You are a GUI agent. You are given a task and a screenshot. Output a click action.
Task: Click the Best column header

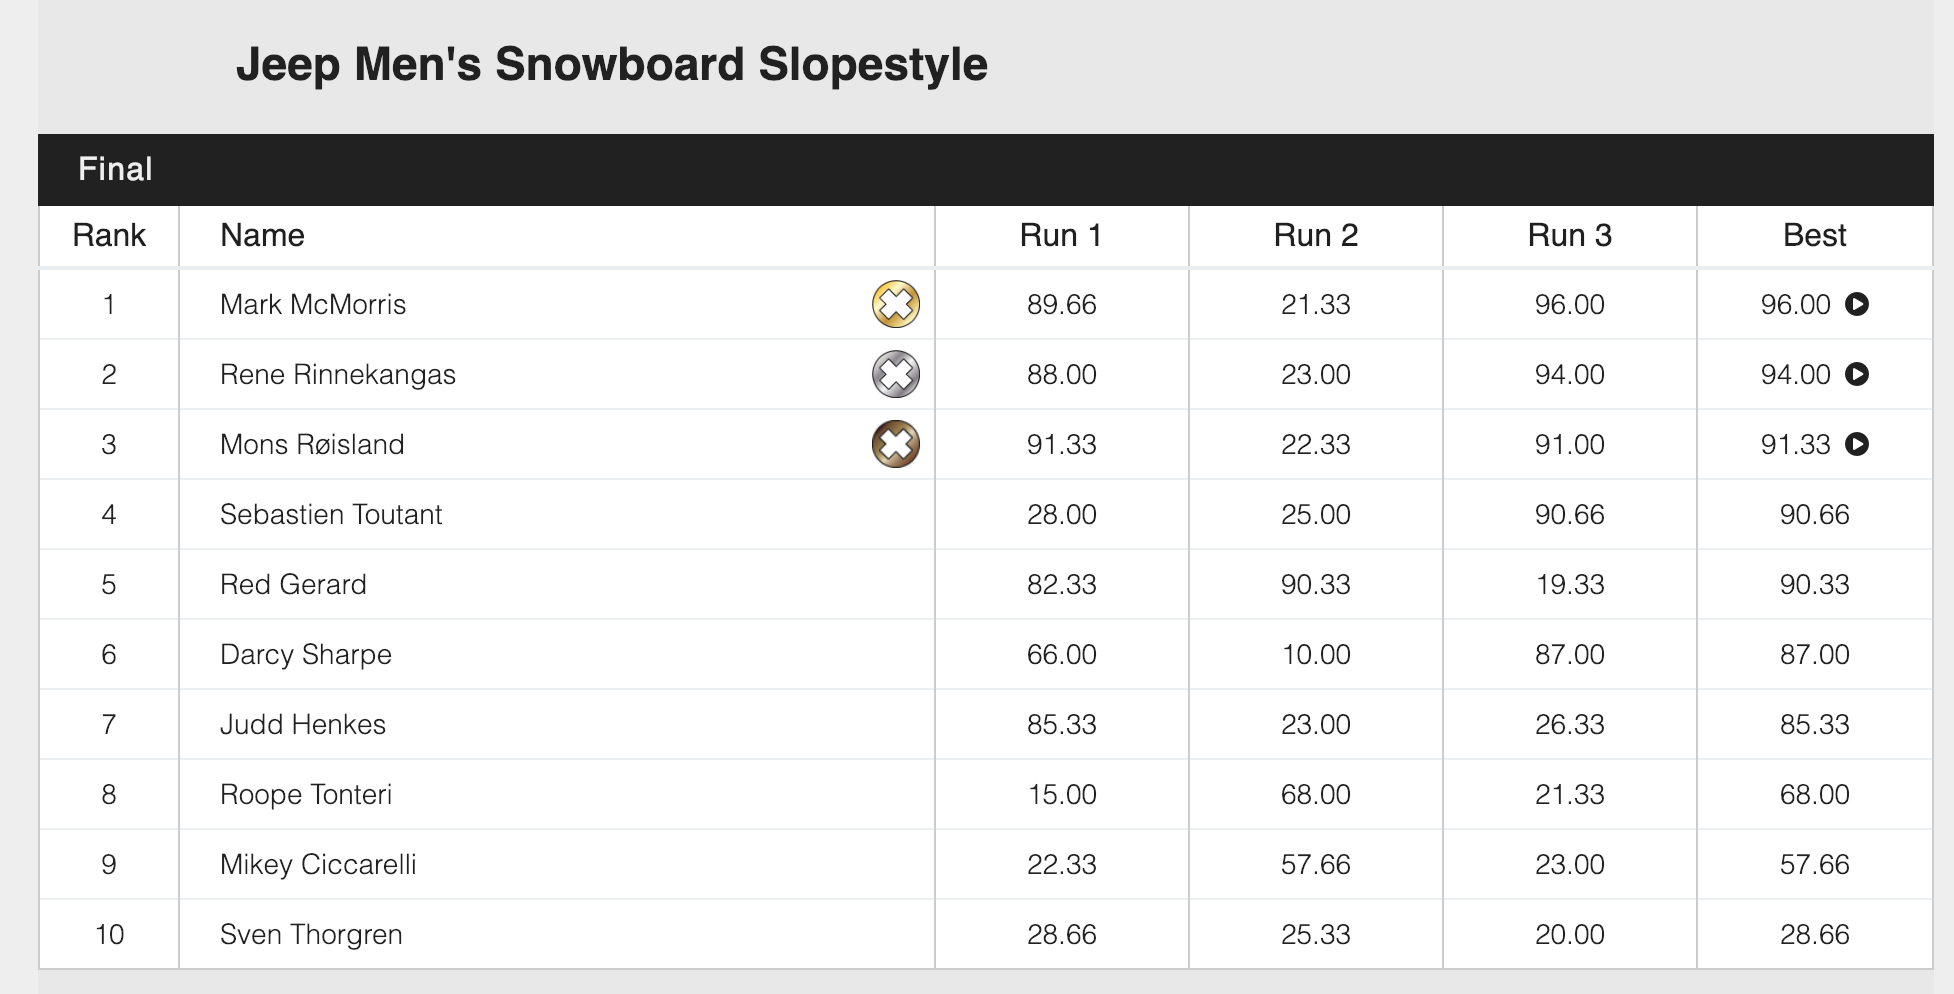pos(1815,235)
